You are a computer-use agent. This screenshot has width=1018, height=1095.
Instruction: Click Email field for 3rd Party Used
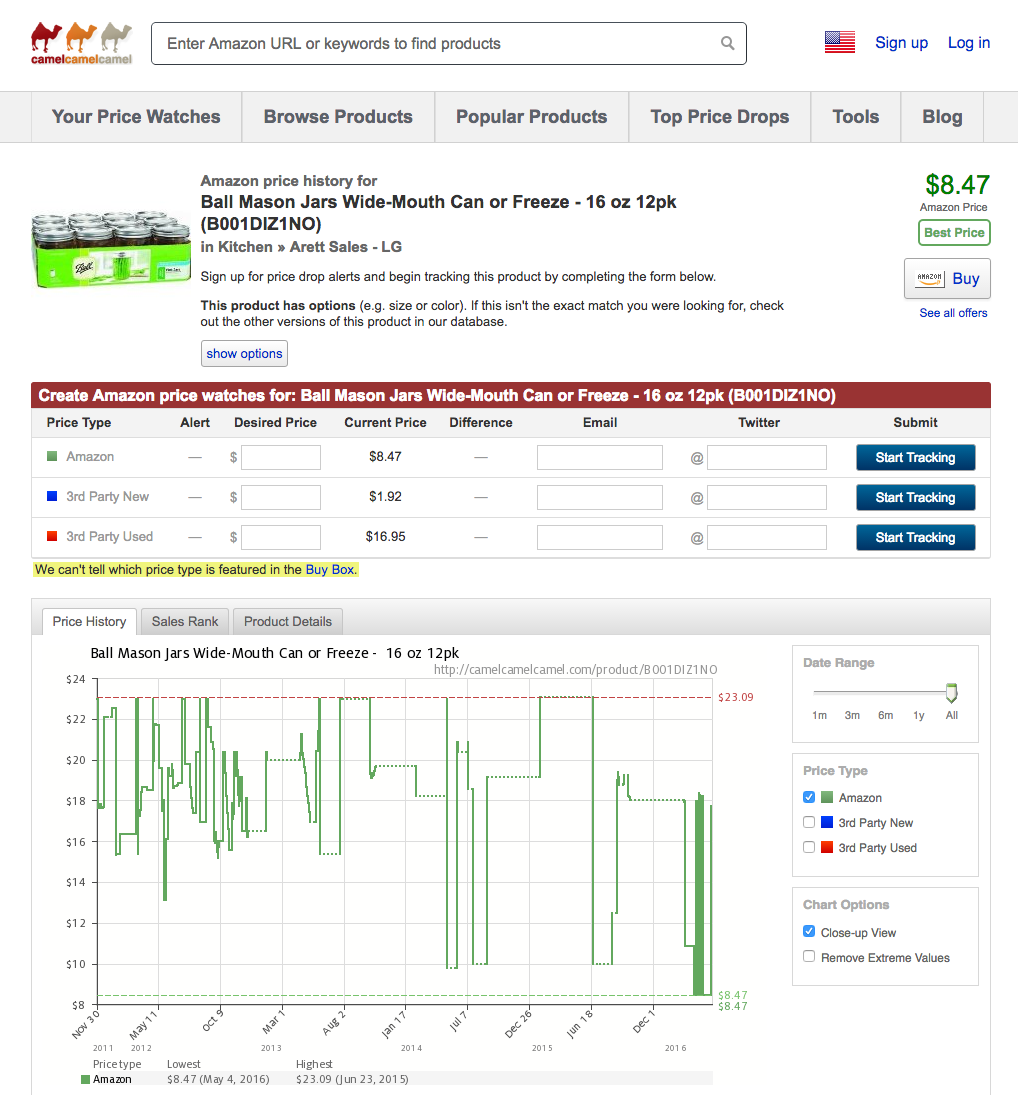600,537
